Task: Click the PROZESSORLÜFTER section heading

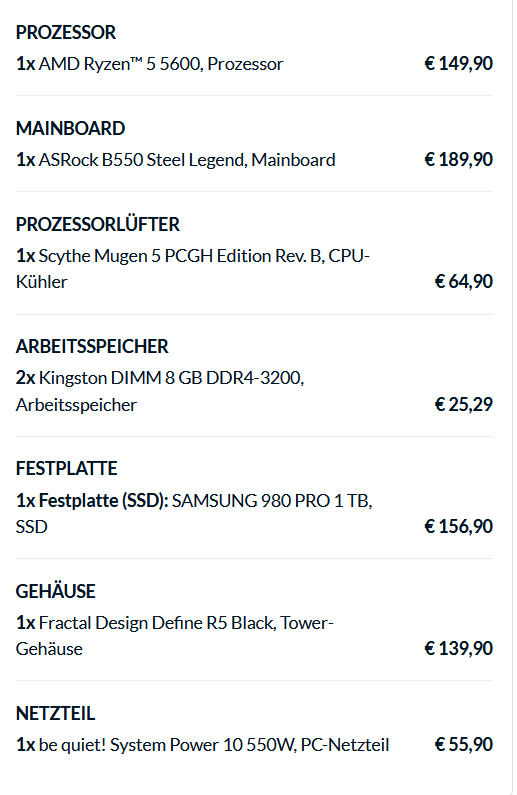Action: point(98,224)
